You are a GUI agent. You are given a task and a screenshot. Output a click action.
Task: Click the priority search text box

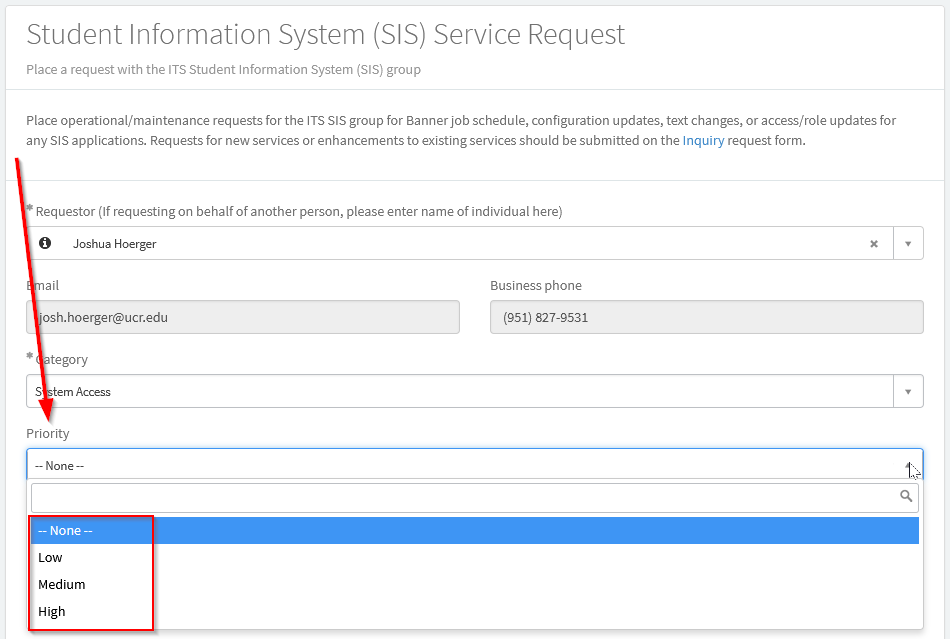(460, 497)
